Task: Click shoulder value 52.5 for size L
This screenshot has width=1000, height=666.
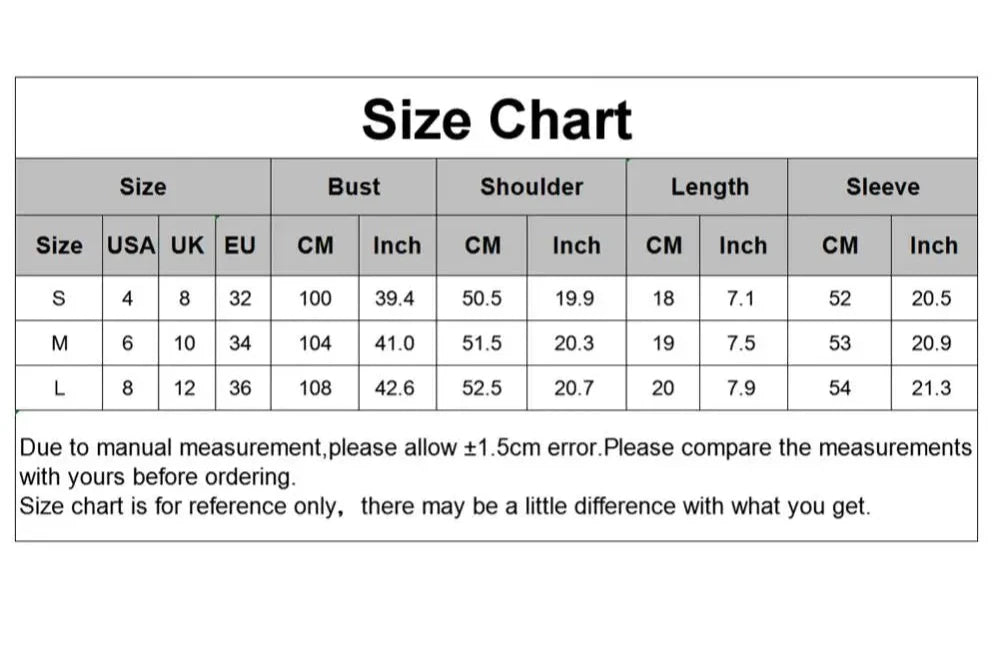Action: 482,388
